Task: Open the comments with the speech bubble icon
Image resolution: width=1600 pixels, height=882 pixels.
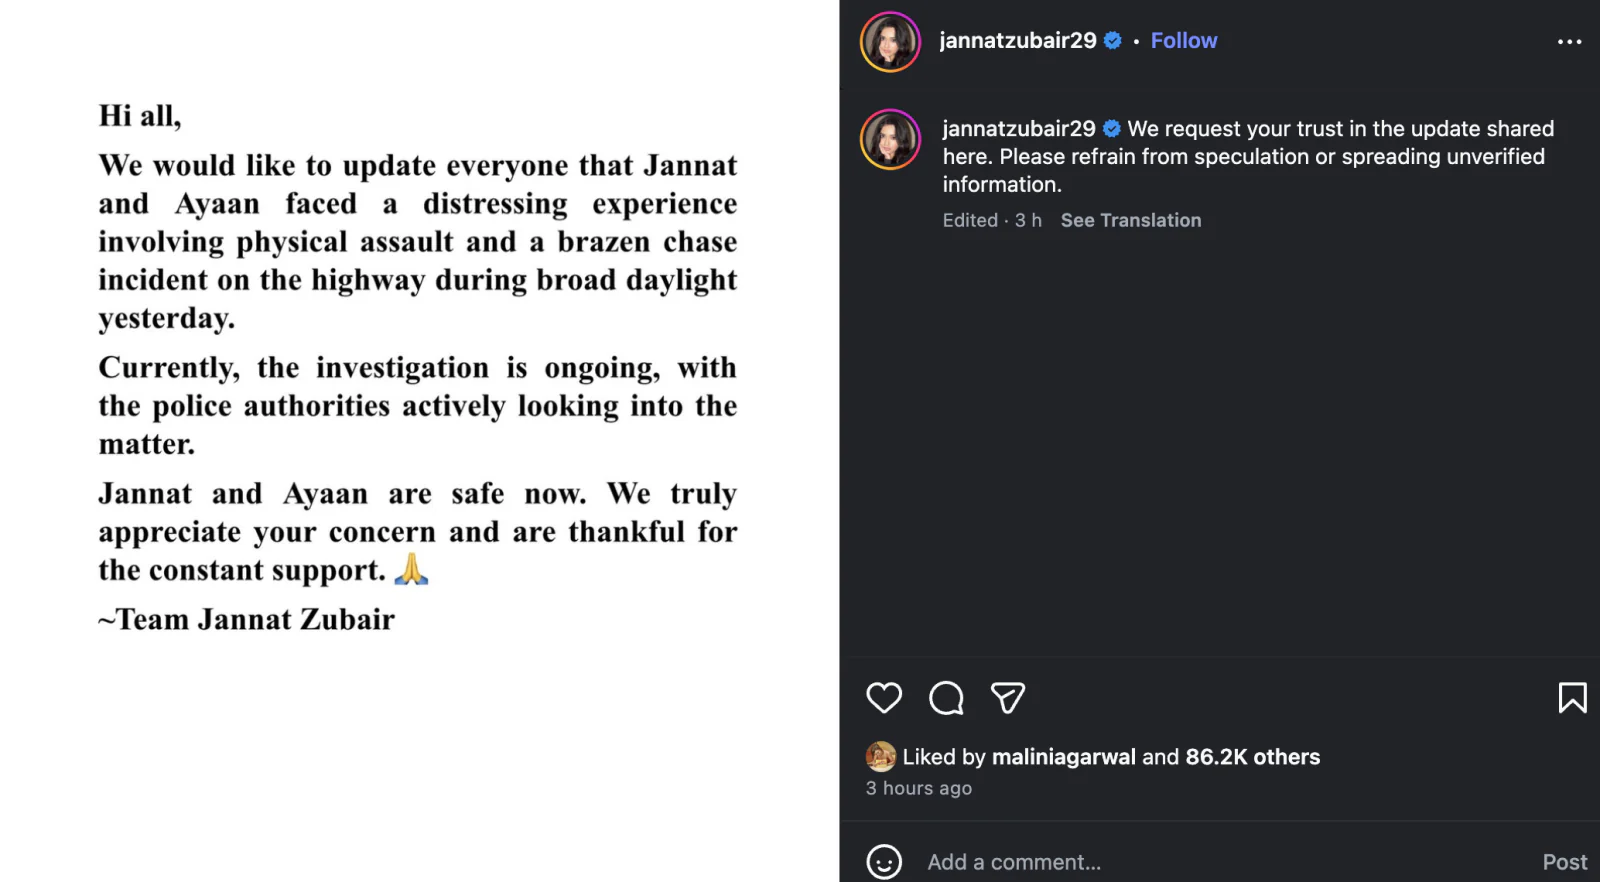Action: click(946, 698)
